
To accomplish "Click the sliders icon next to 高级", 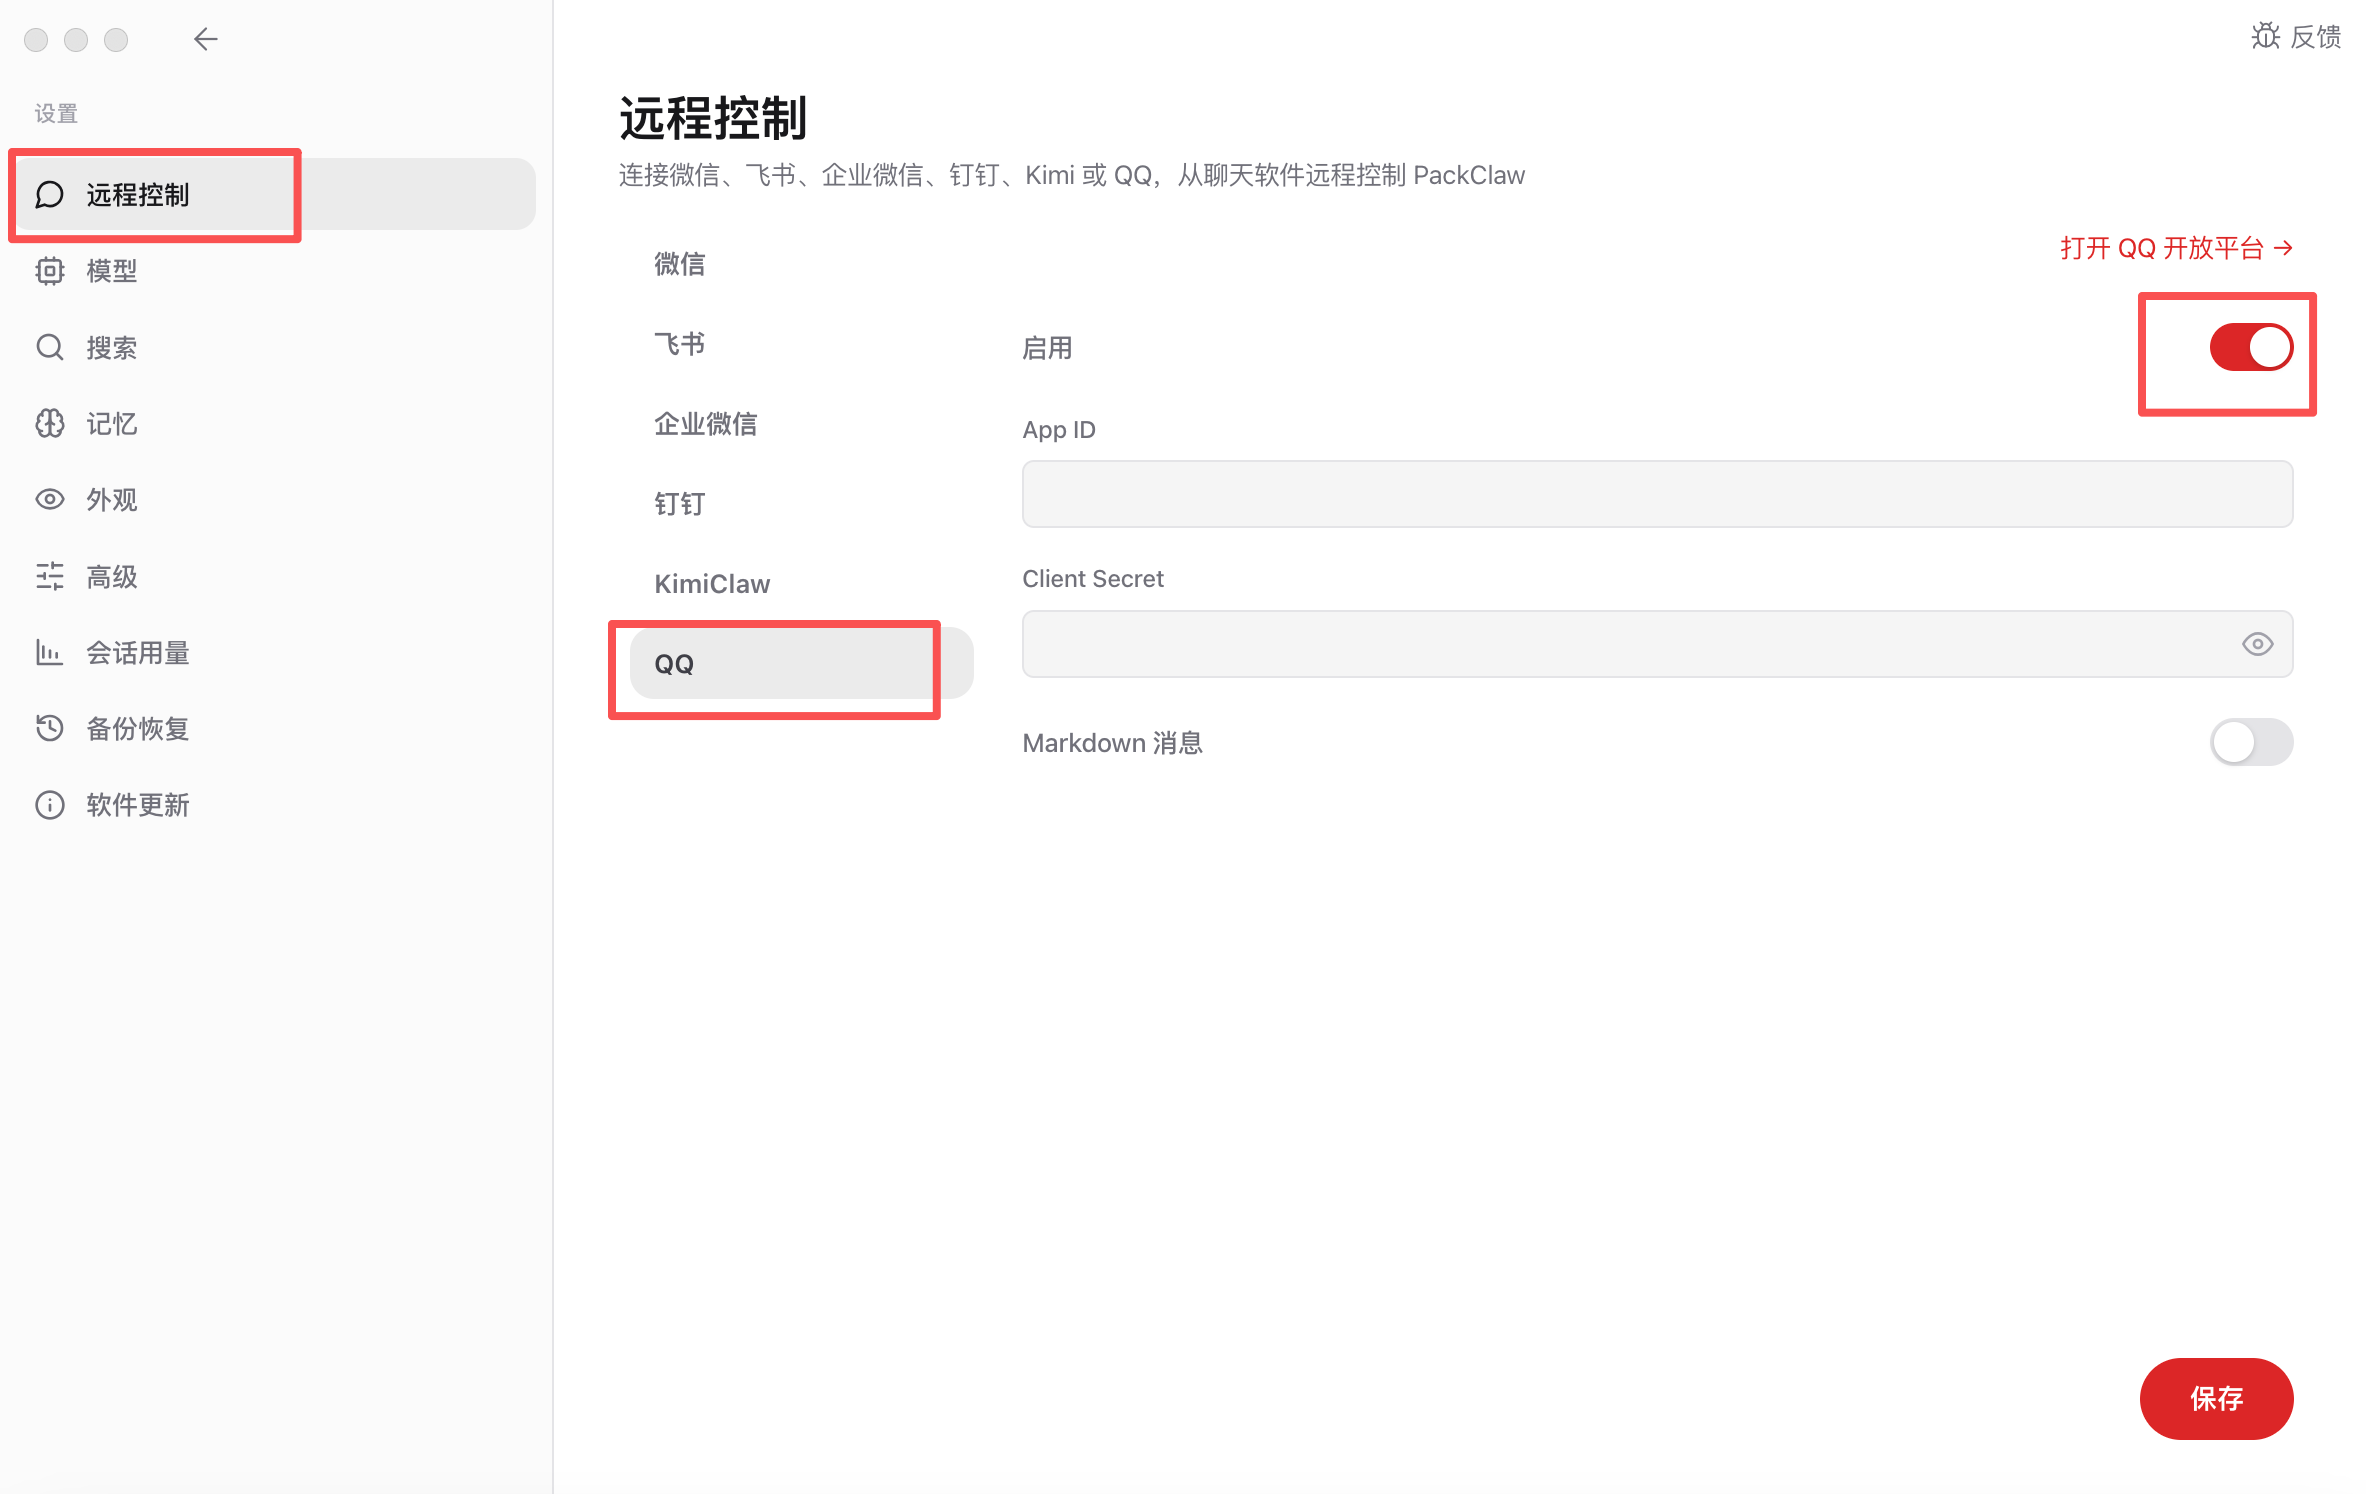I will tap(50, 576).
